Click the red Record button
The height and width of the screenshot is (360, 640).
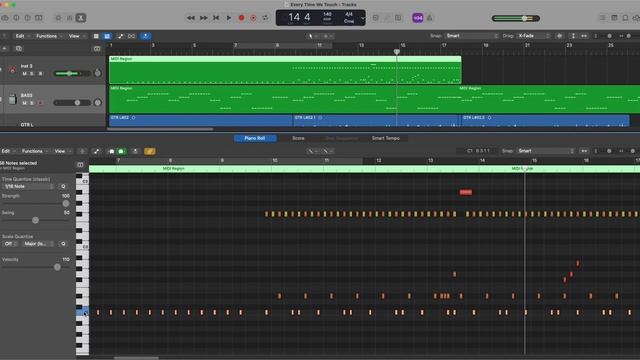[241, 18]
